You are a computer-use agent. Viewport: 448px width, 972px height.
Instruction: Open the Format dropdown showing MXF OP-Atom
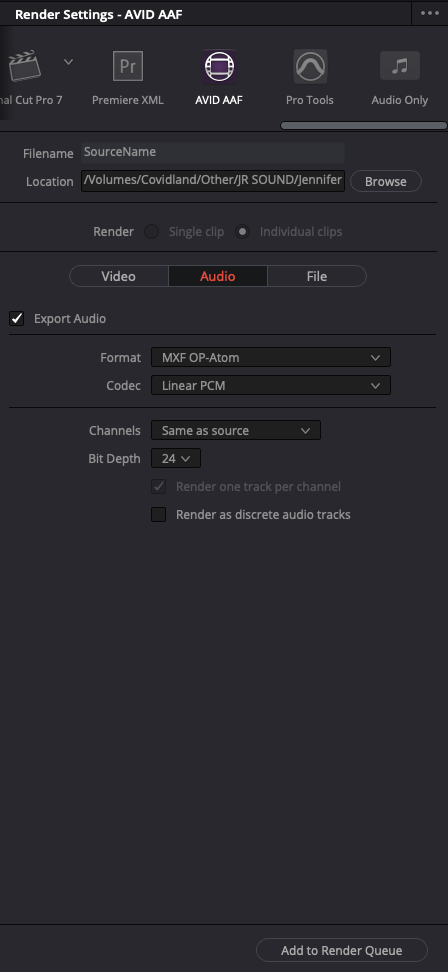(x=271, y=358)
